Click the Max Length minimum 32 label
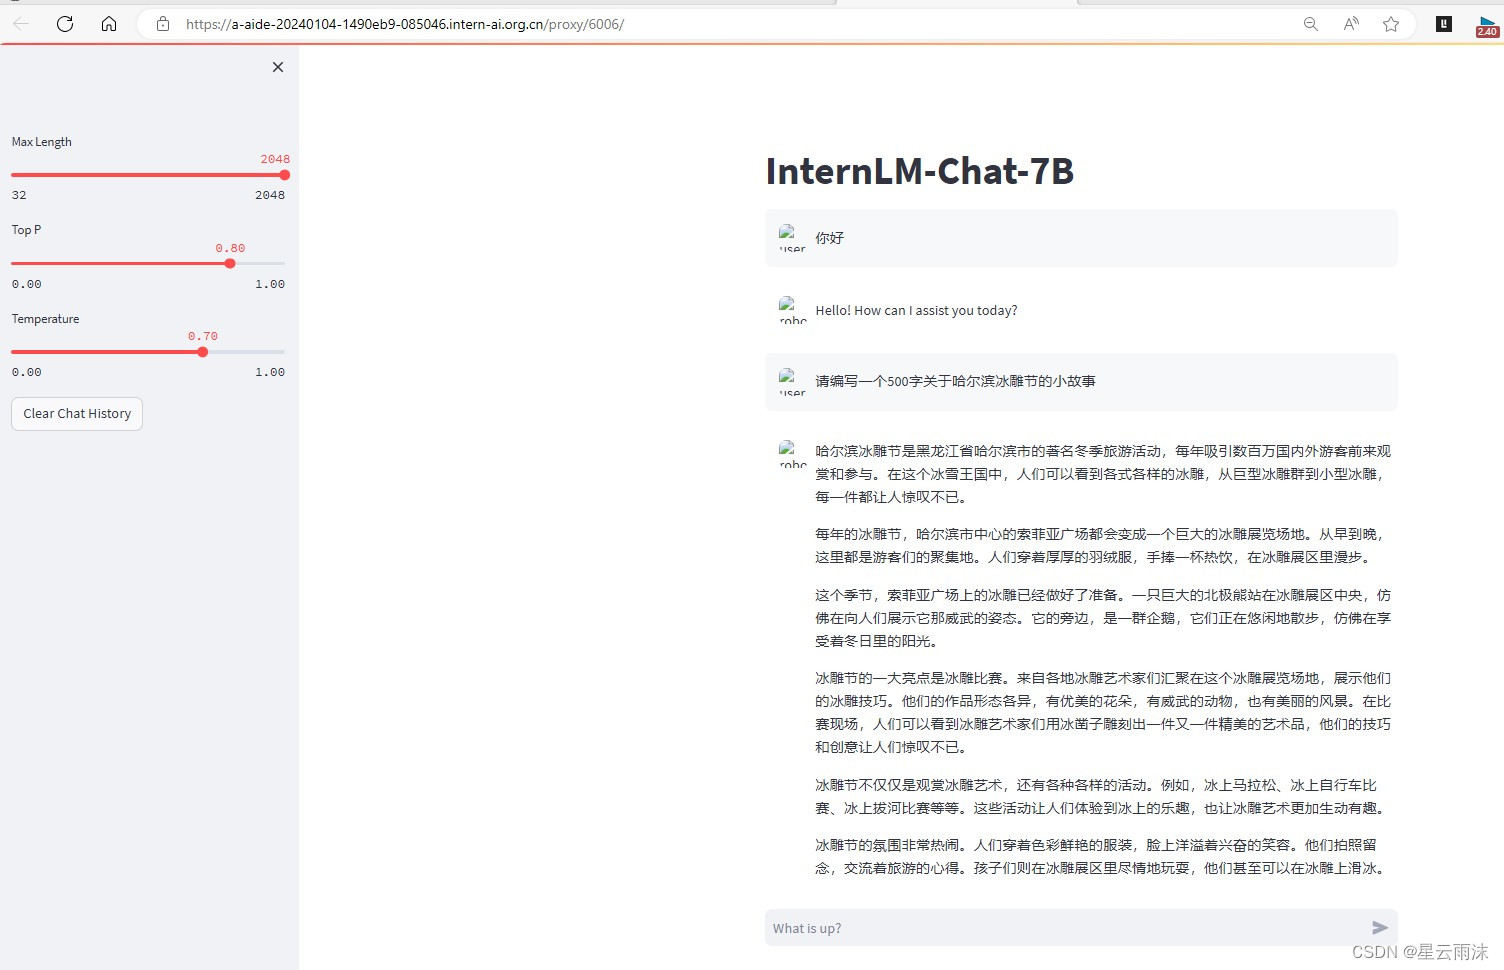Image resolution: width=1504 pixels, height=970 pixels. (x=19, y=195)
